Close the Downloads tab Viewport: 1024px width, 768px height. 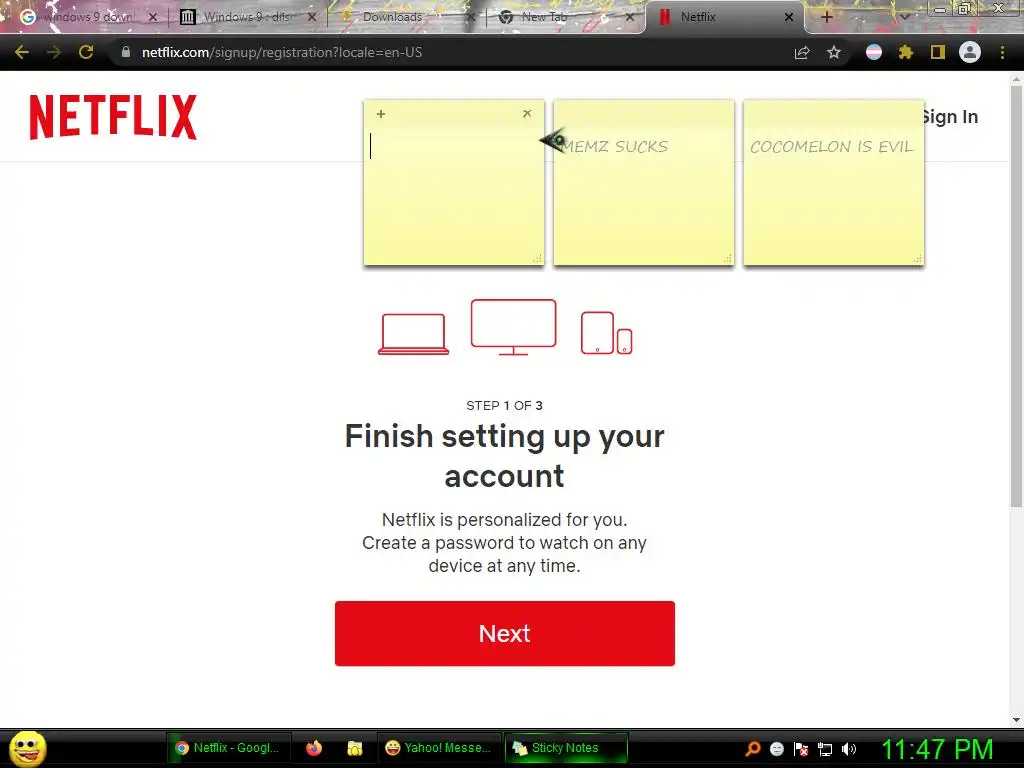point(470,18)
